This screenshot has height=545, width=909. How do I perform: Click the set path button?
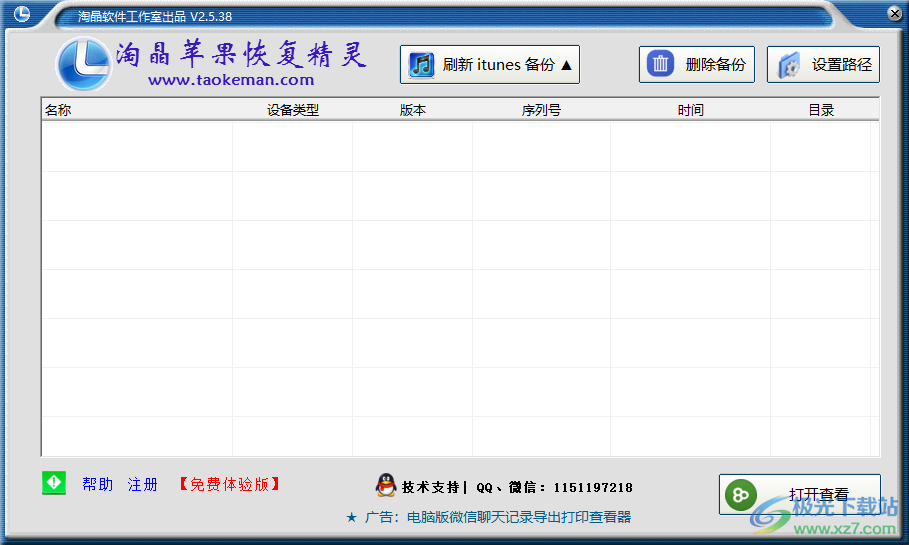[x=823, y=64]
